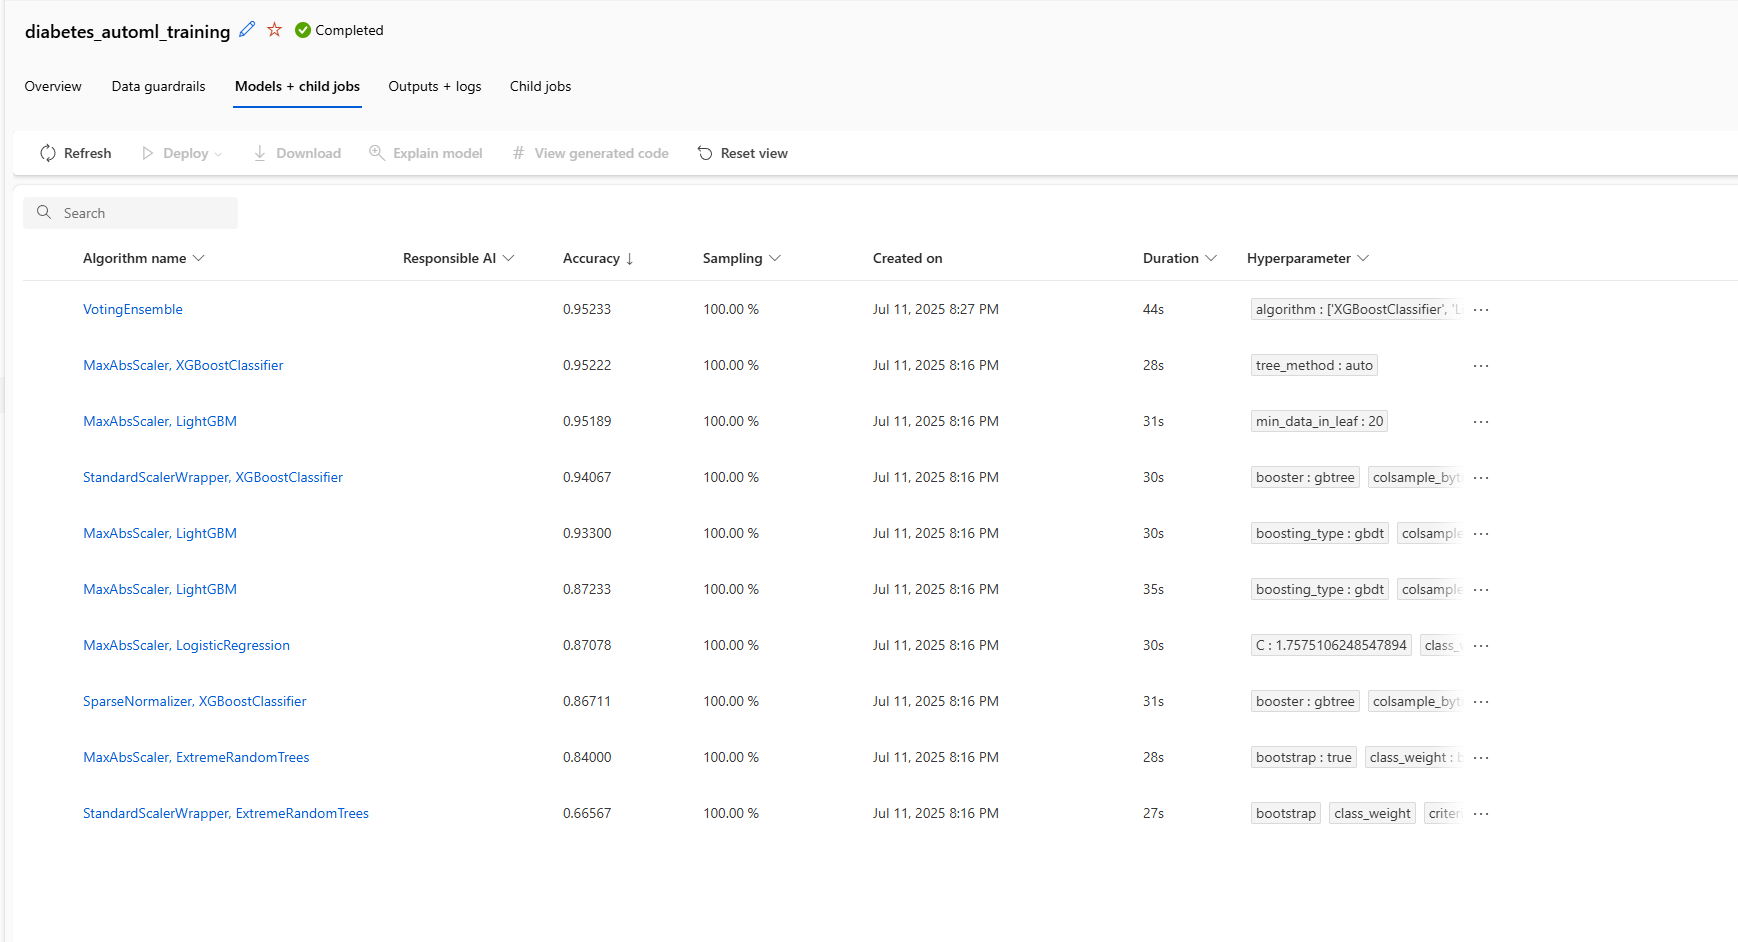Image resolution: width=1738 pixels, height=942 pixels.
Task: Open Duration column dropdown chevron
Action: coord(1211,258)
